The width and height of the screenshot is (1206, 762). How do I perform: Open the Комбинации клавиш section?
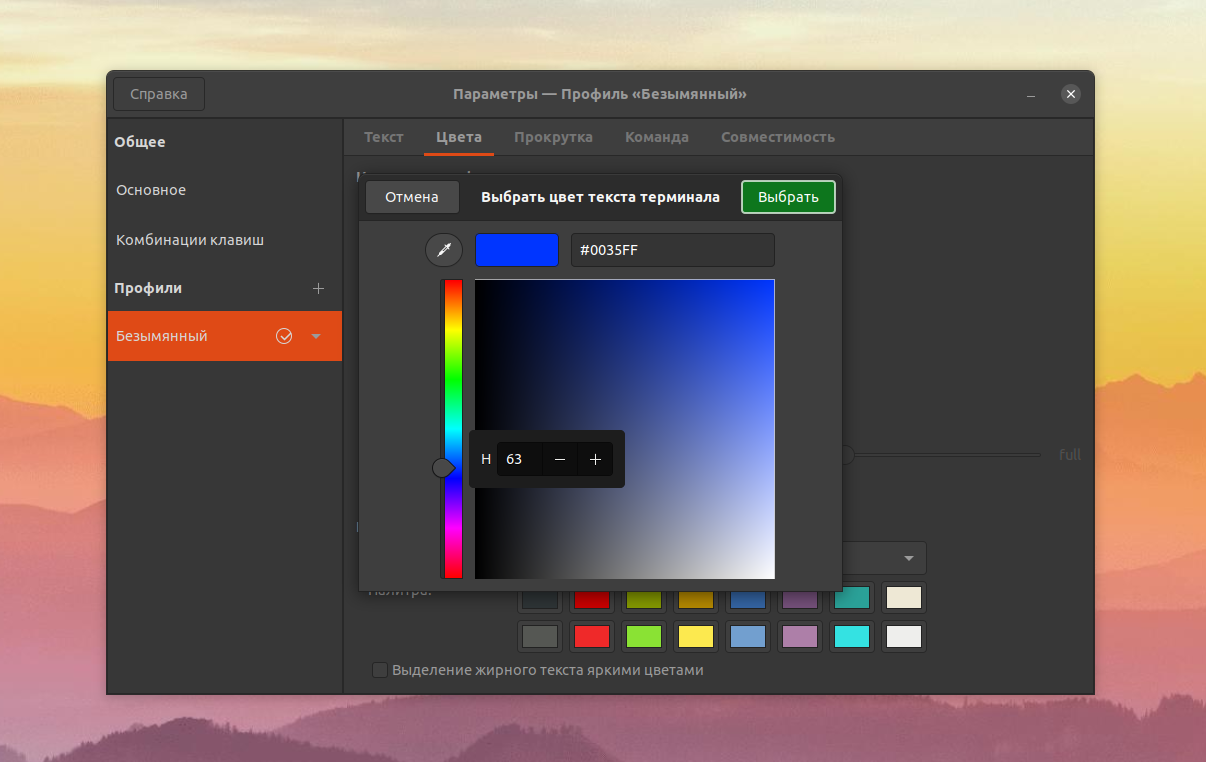pos(225,240)
